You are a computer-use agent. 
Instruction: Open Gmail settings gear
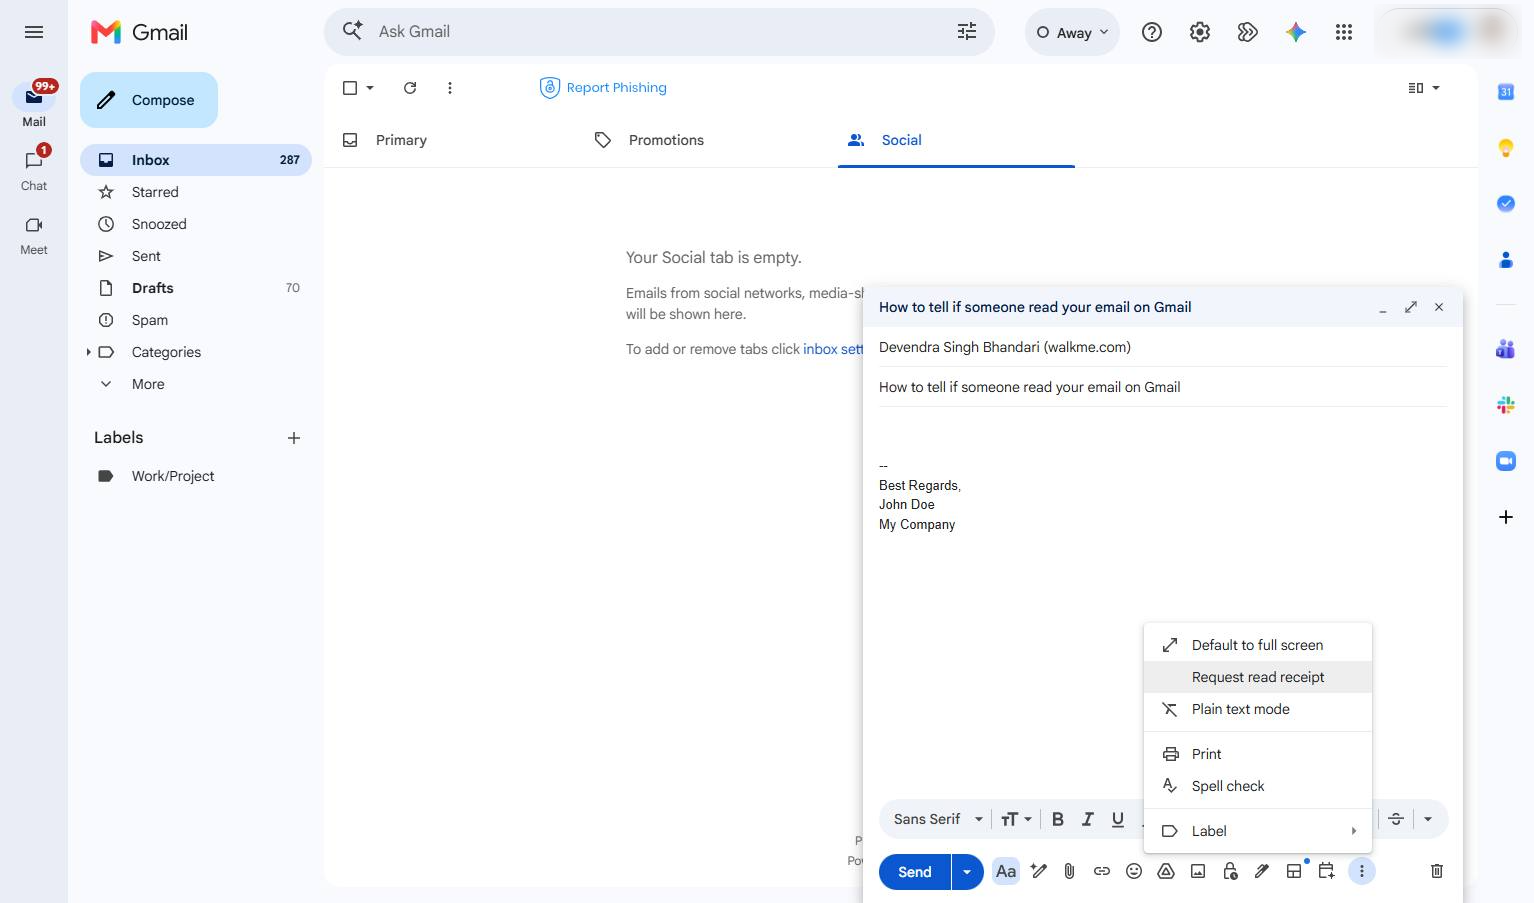tap(1200, 32)
